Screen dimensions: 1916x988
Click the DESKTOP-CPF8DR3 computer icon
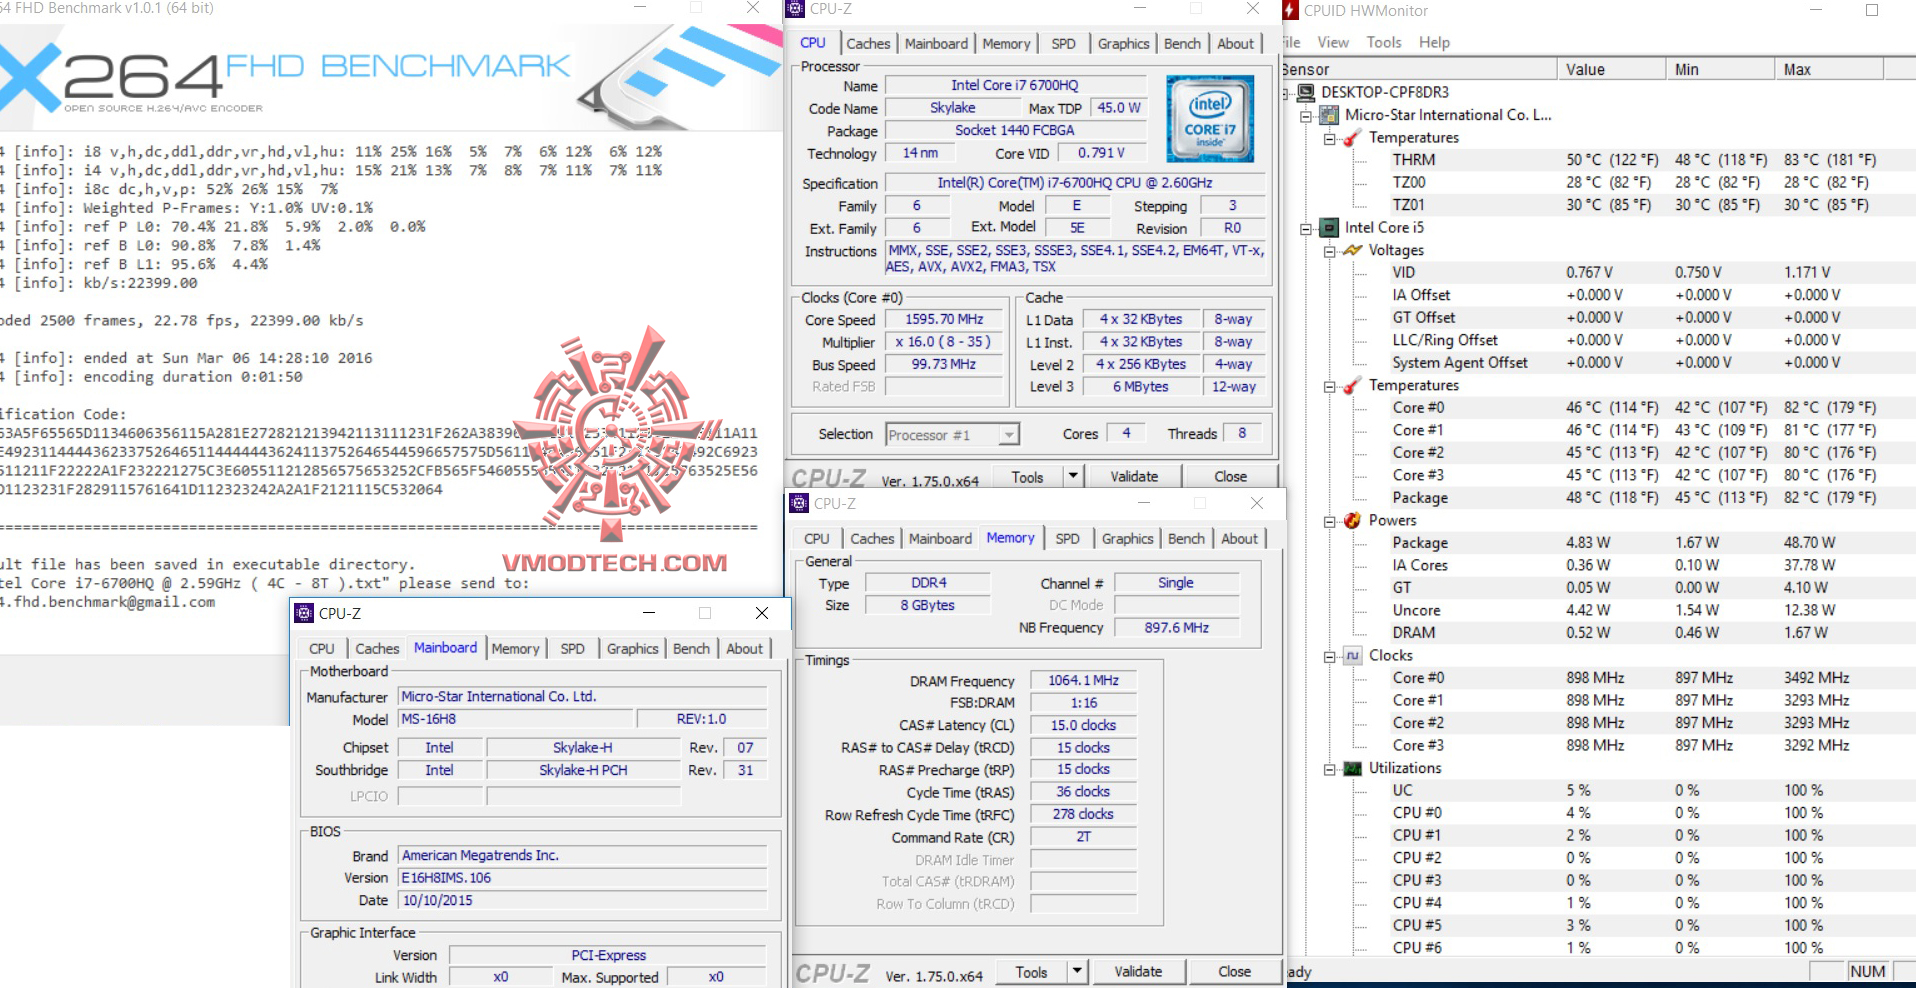[x=1305, y=92]
